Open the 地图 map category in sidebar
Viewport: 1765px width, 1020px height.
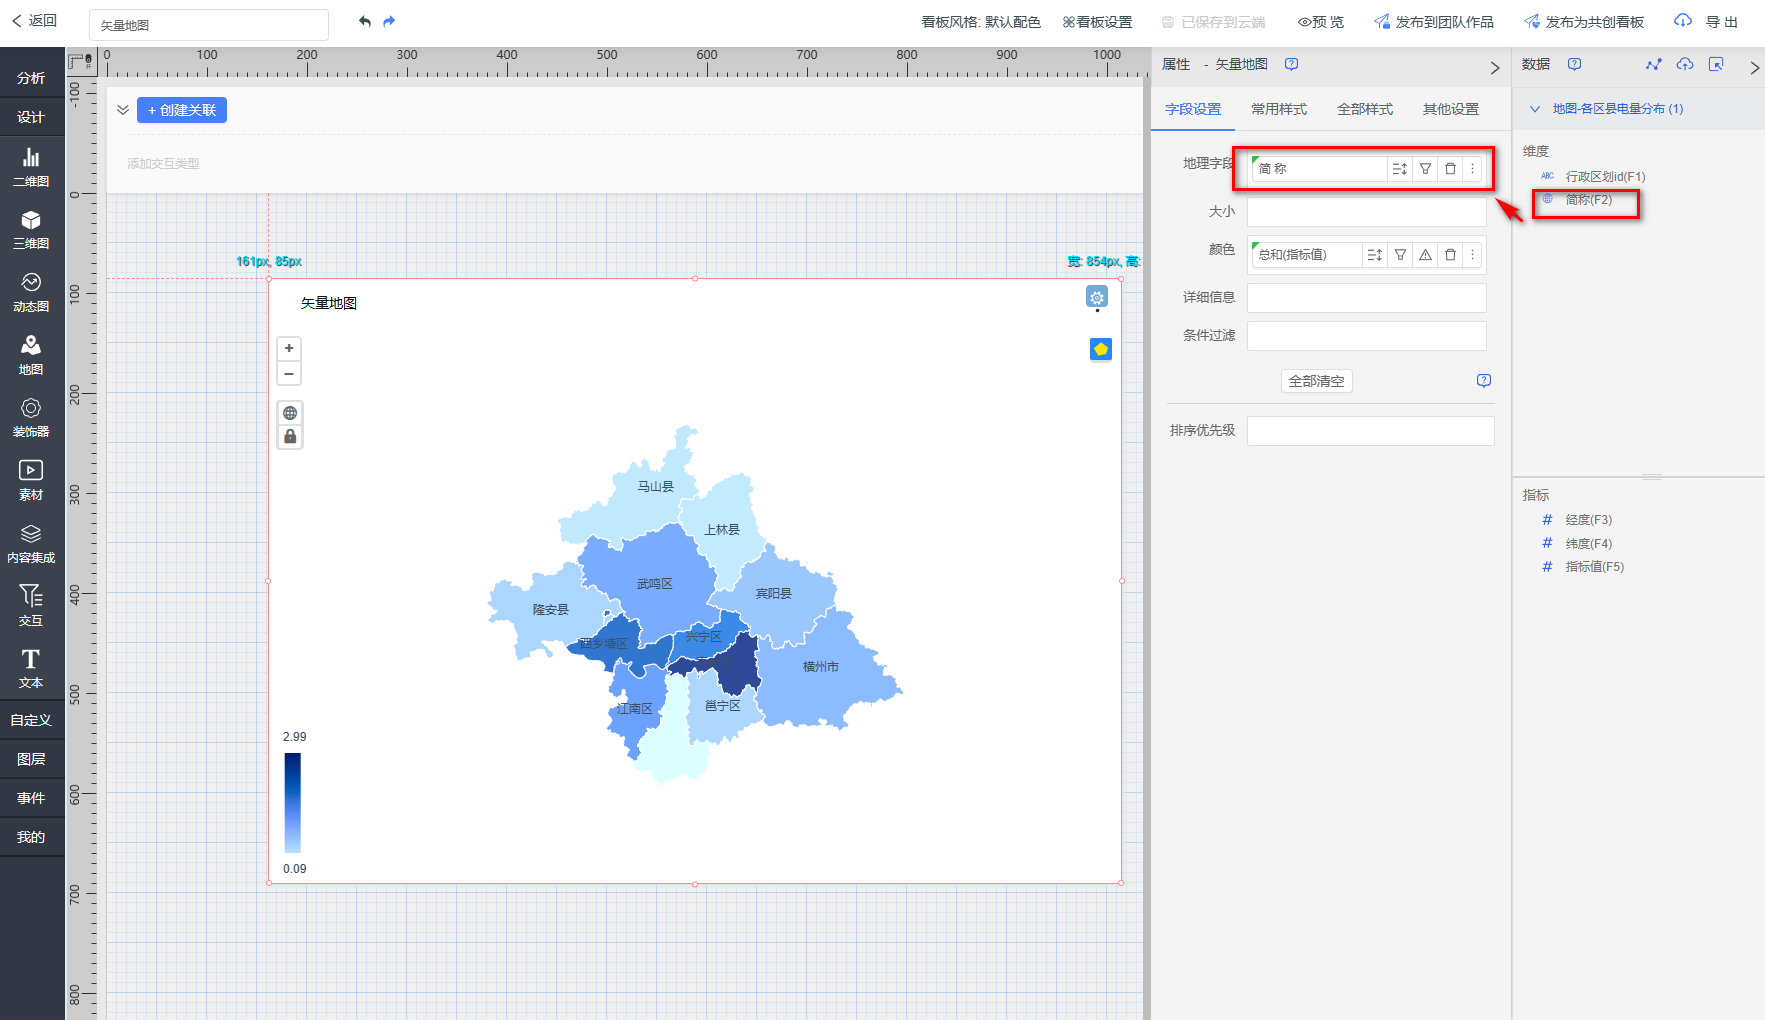click(31, 355)
